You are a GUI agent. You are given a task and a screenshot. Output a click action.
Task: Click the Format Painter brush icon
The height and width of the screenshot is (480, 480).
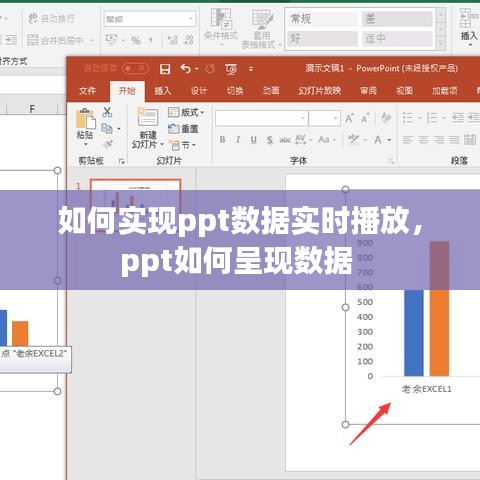coord(107,144)
